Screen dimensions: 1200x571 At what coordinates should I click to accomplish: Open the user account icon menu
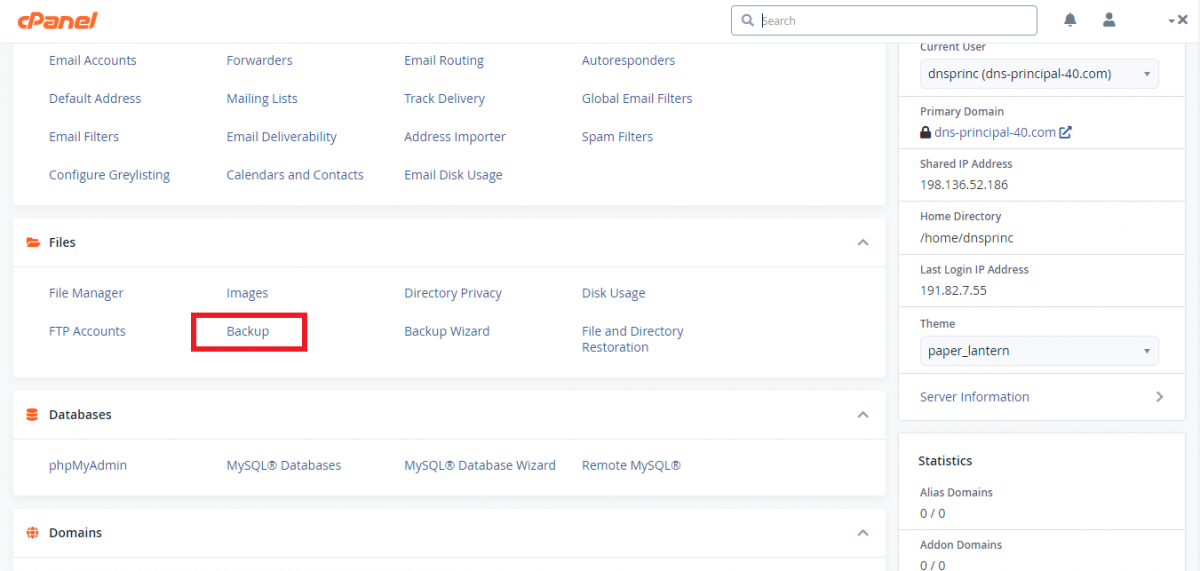click(1109, 20)
